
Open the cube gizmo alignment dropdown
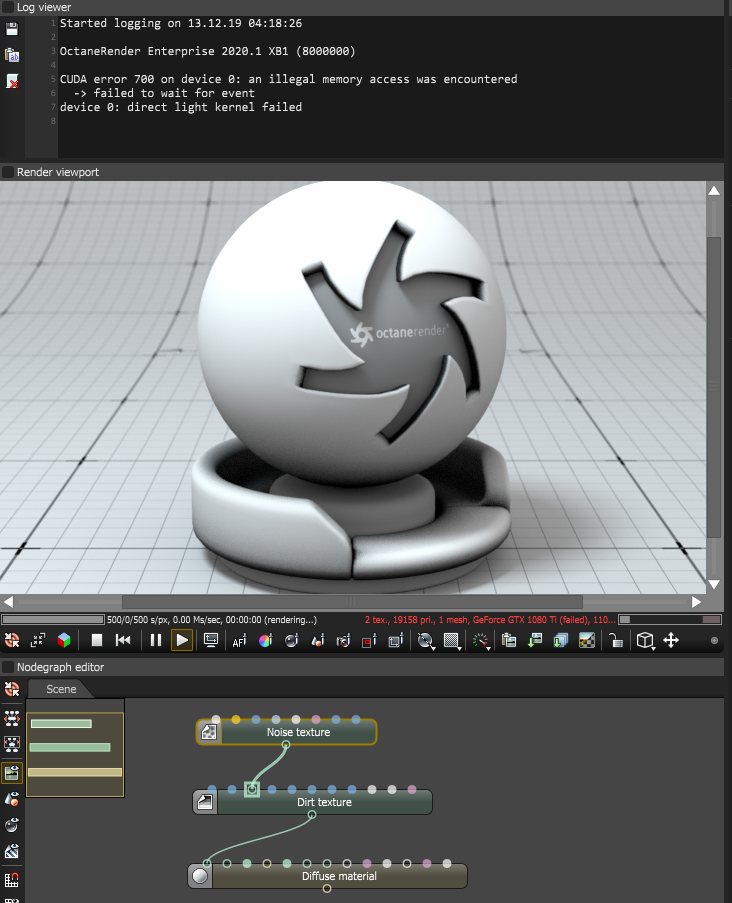pyautogui.click(x=646, y=640)
